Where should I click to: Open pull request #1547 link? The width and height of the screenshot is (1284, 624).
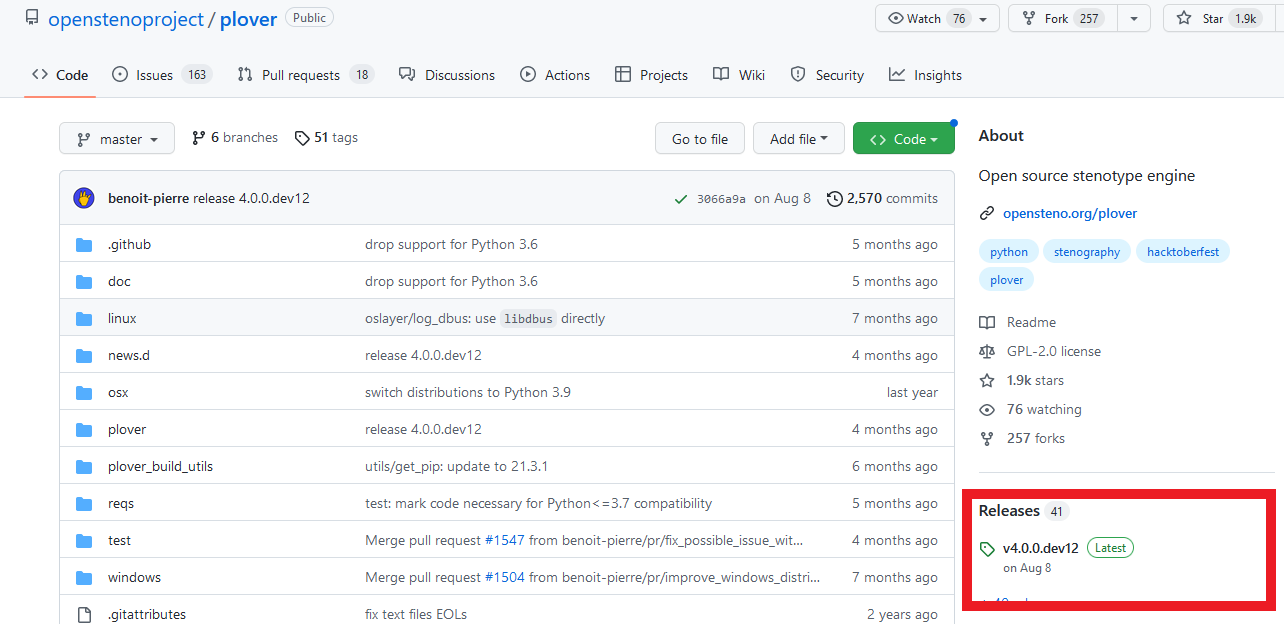point(505,540)
